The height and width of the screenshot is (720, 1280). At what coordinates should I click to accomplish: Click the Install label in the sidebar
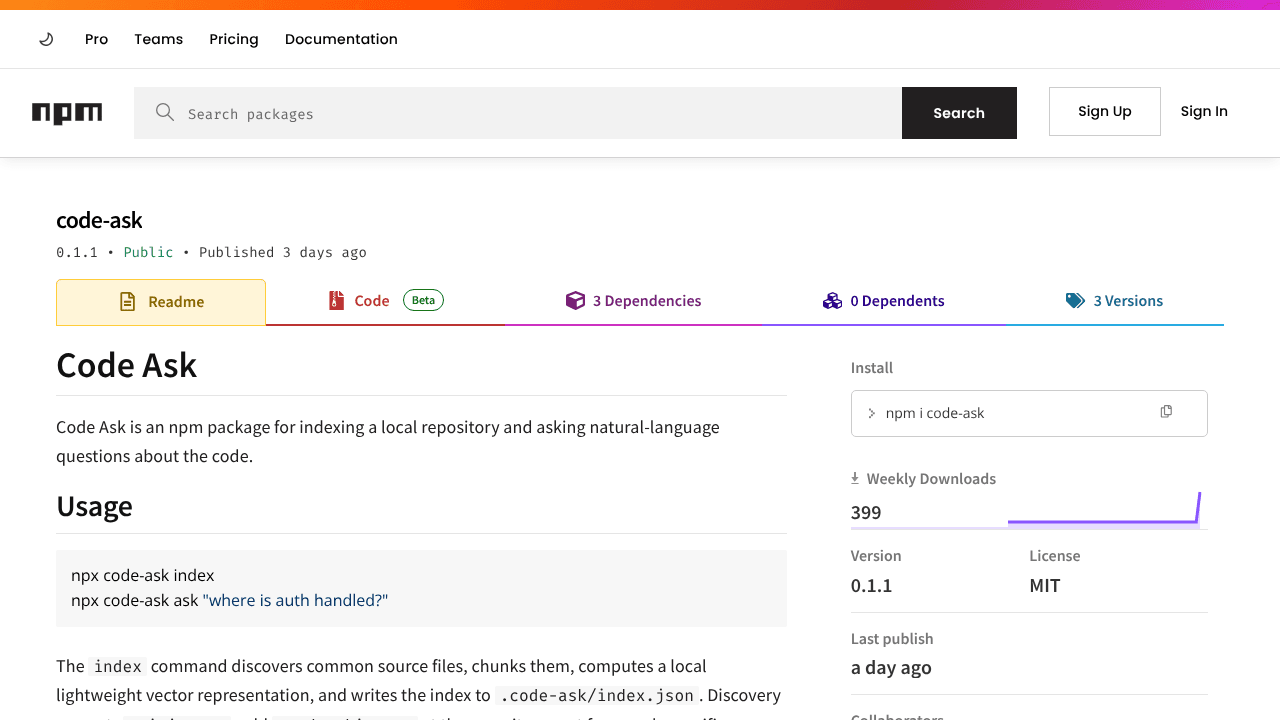(872, 368)
